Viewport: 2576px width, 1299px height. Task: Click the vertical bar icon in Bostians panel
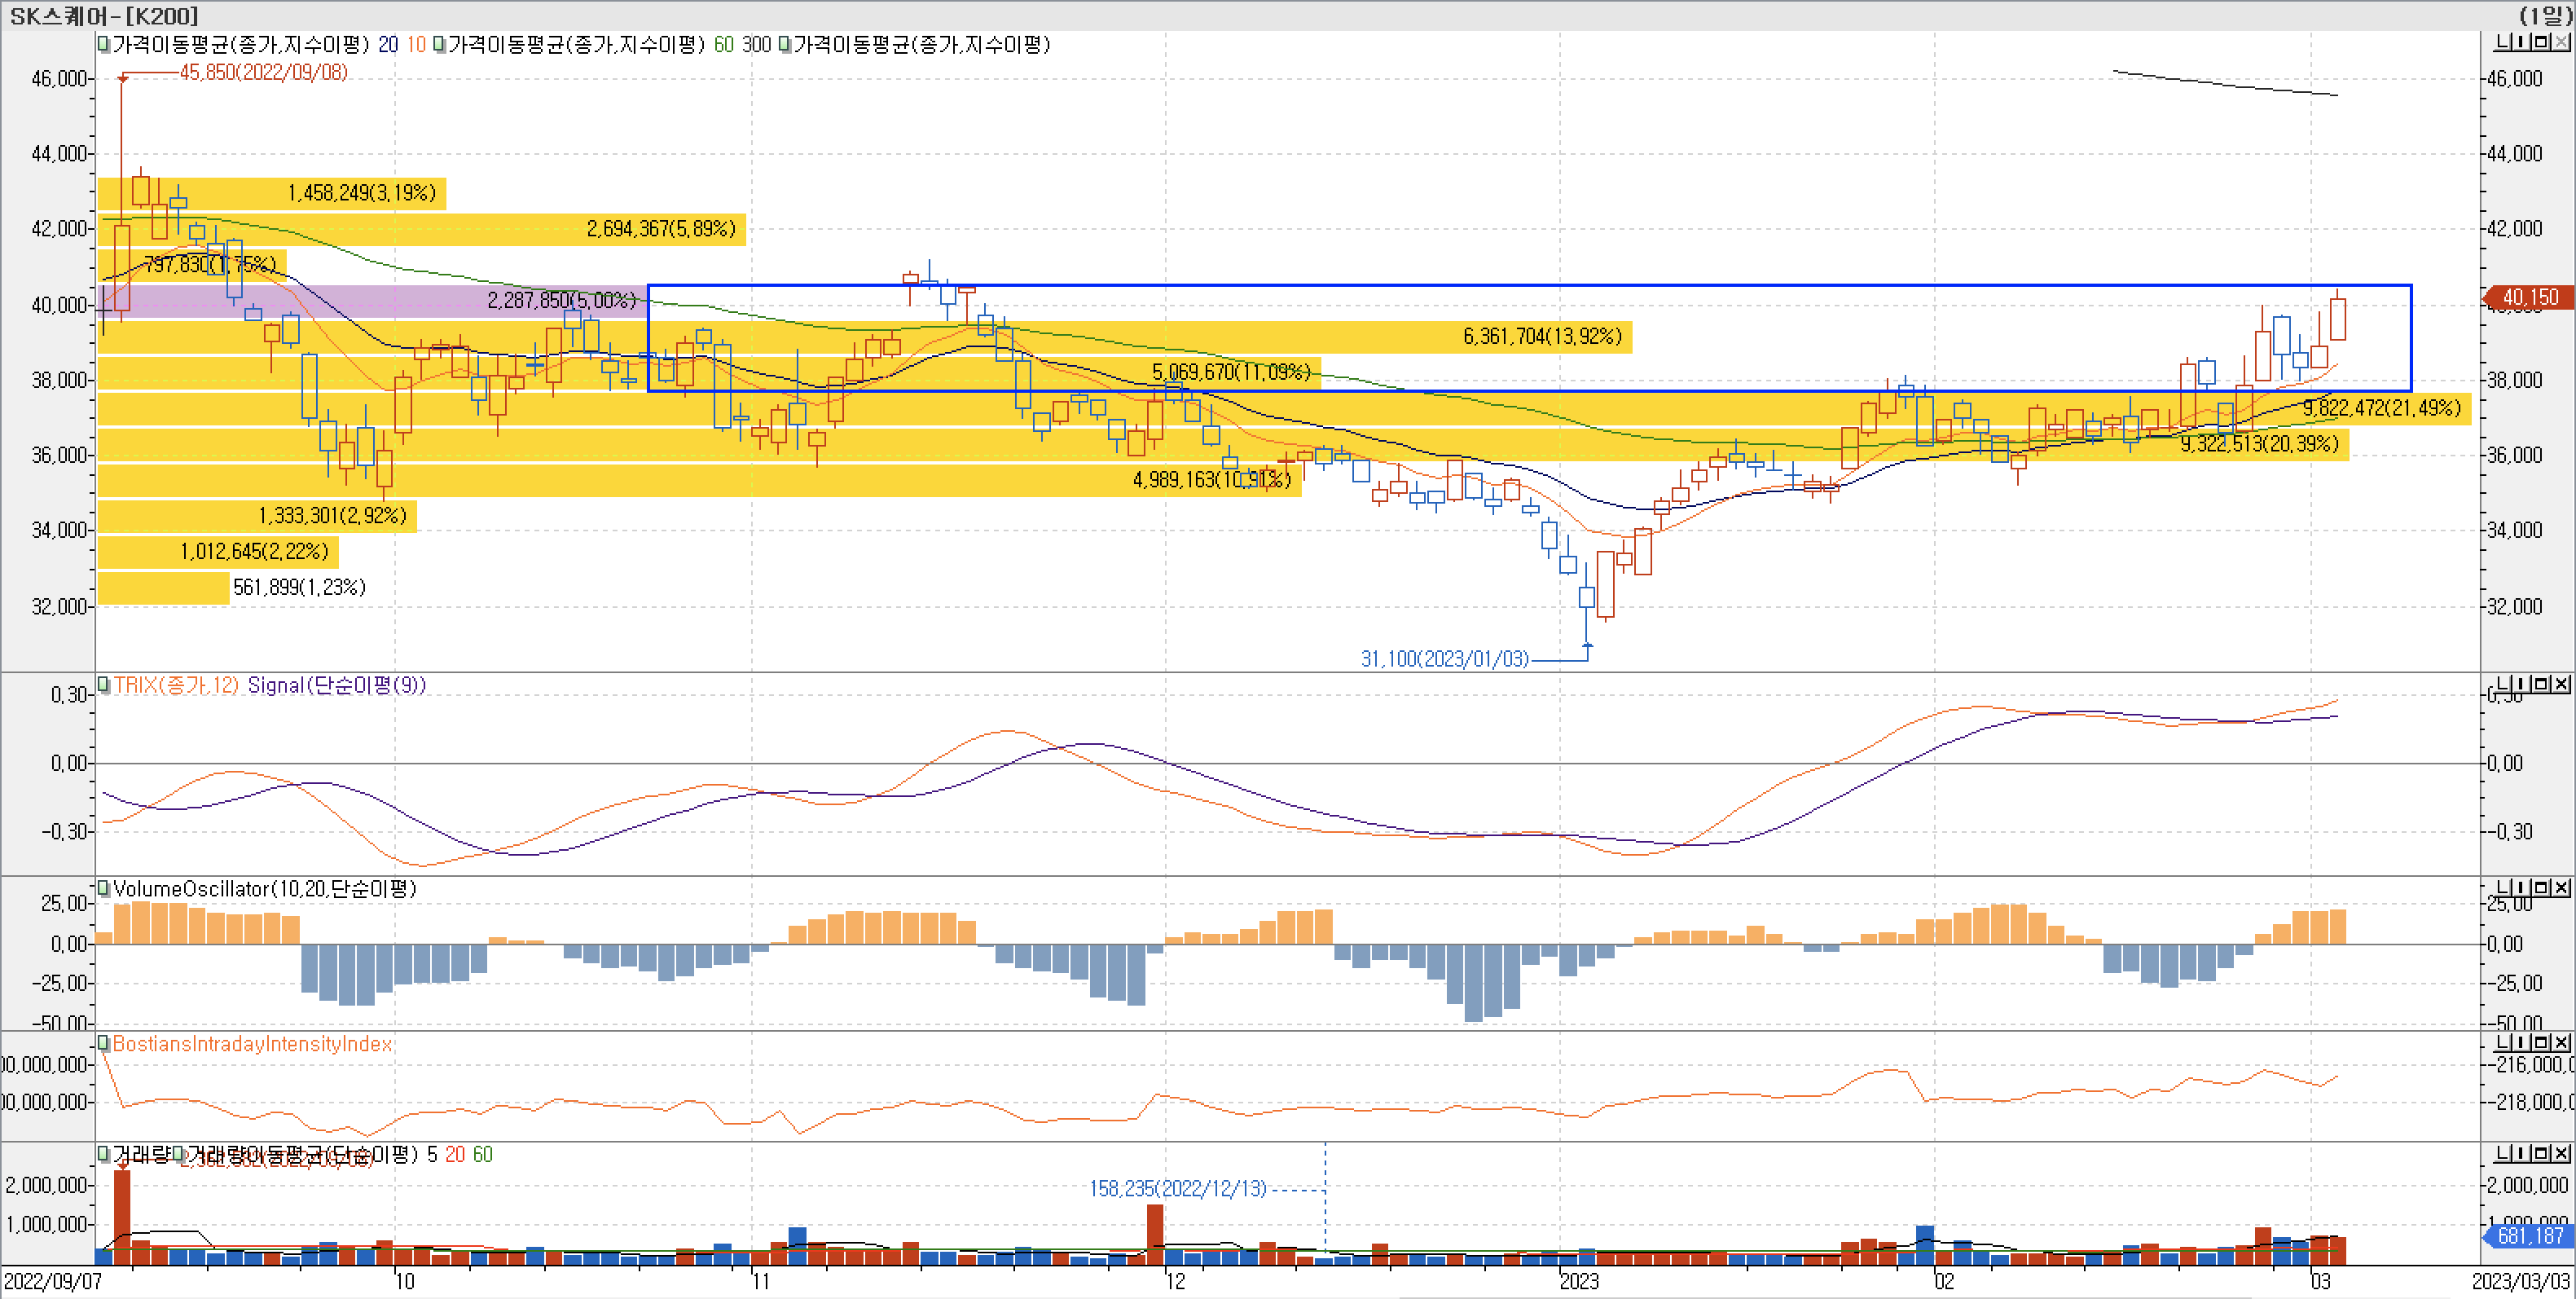tap(2522, 1043)
